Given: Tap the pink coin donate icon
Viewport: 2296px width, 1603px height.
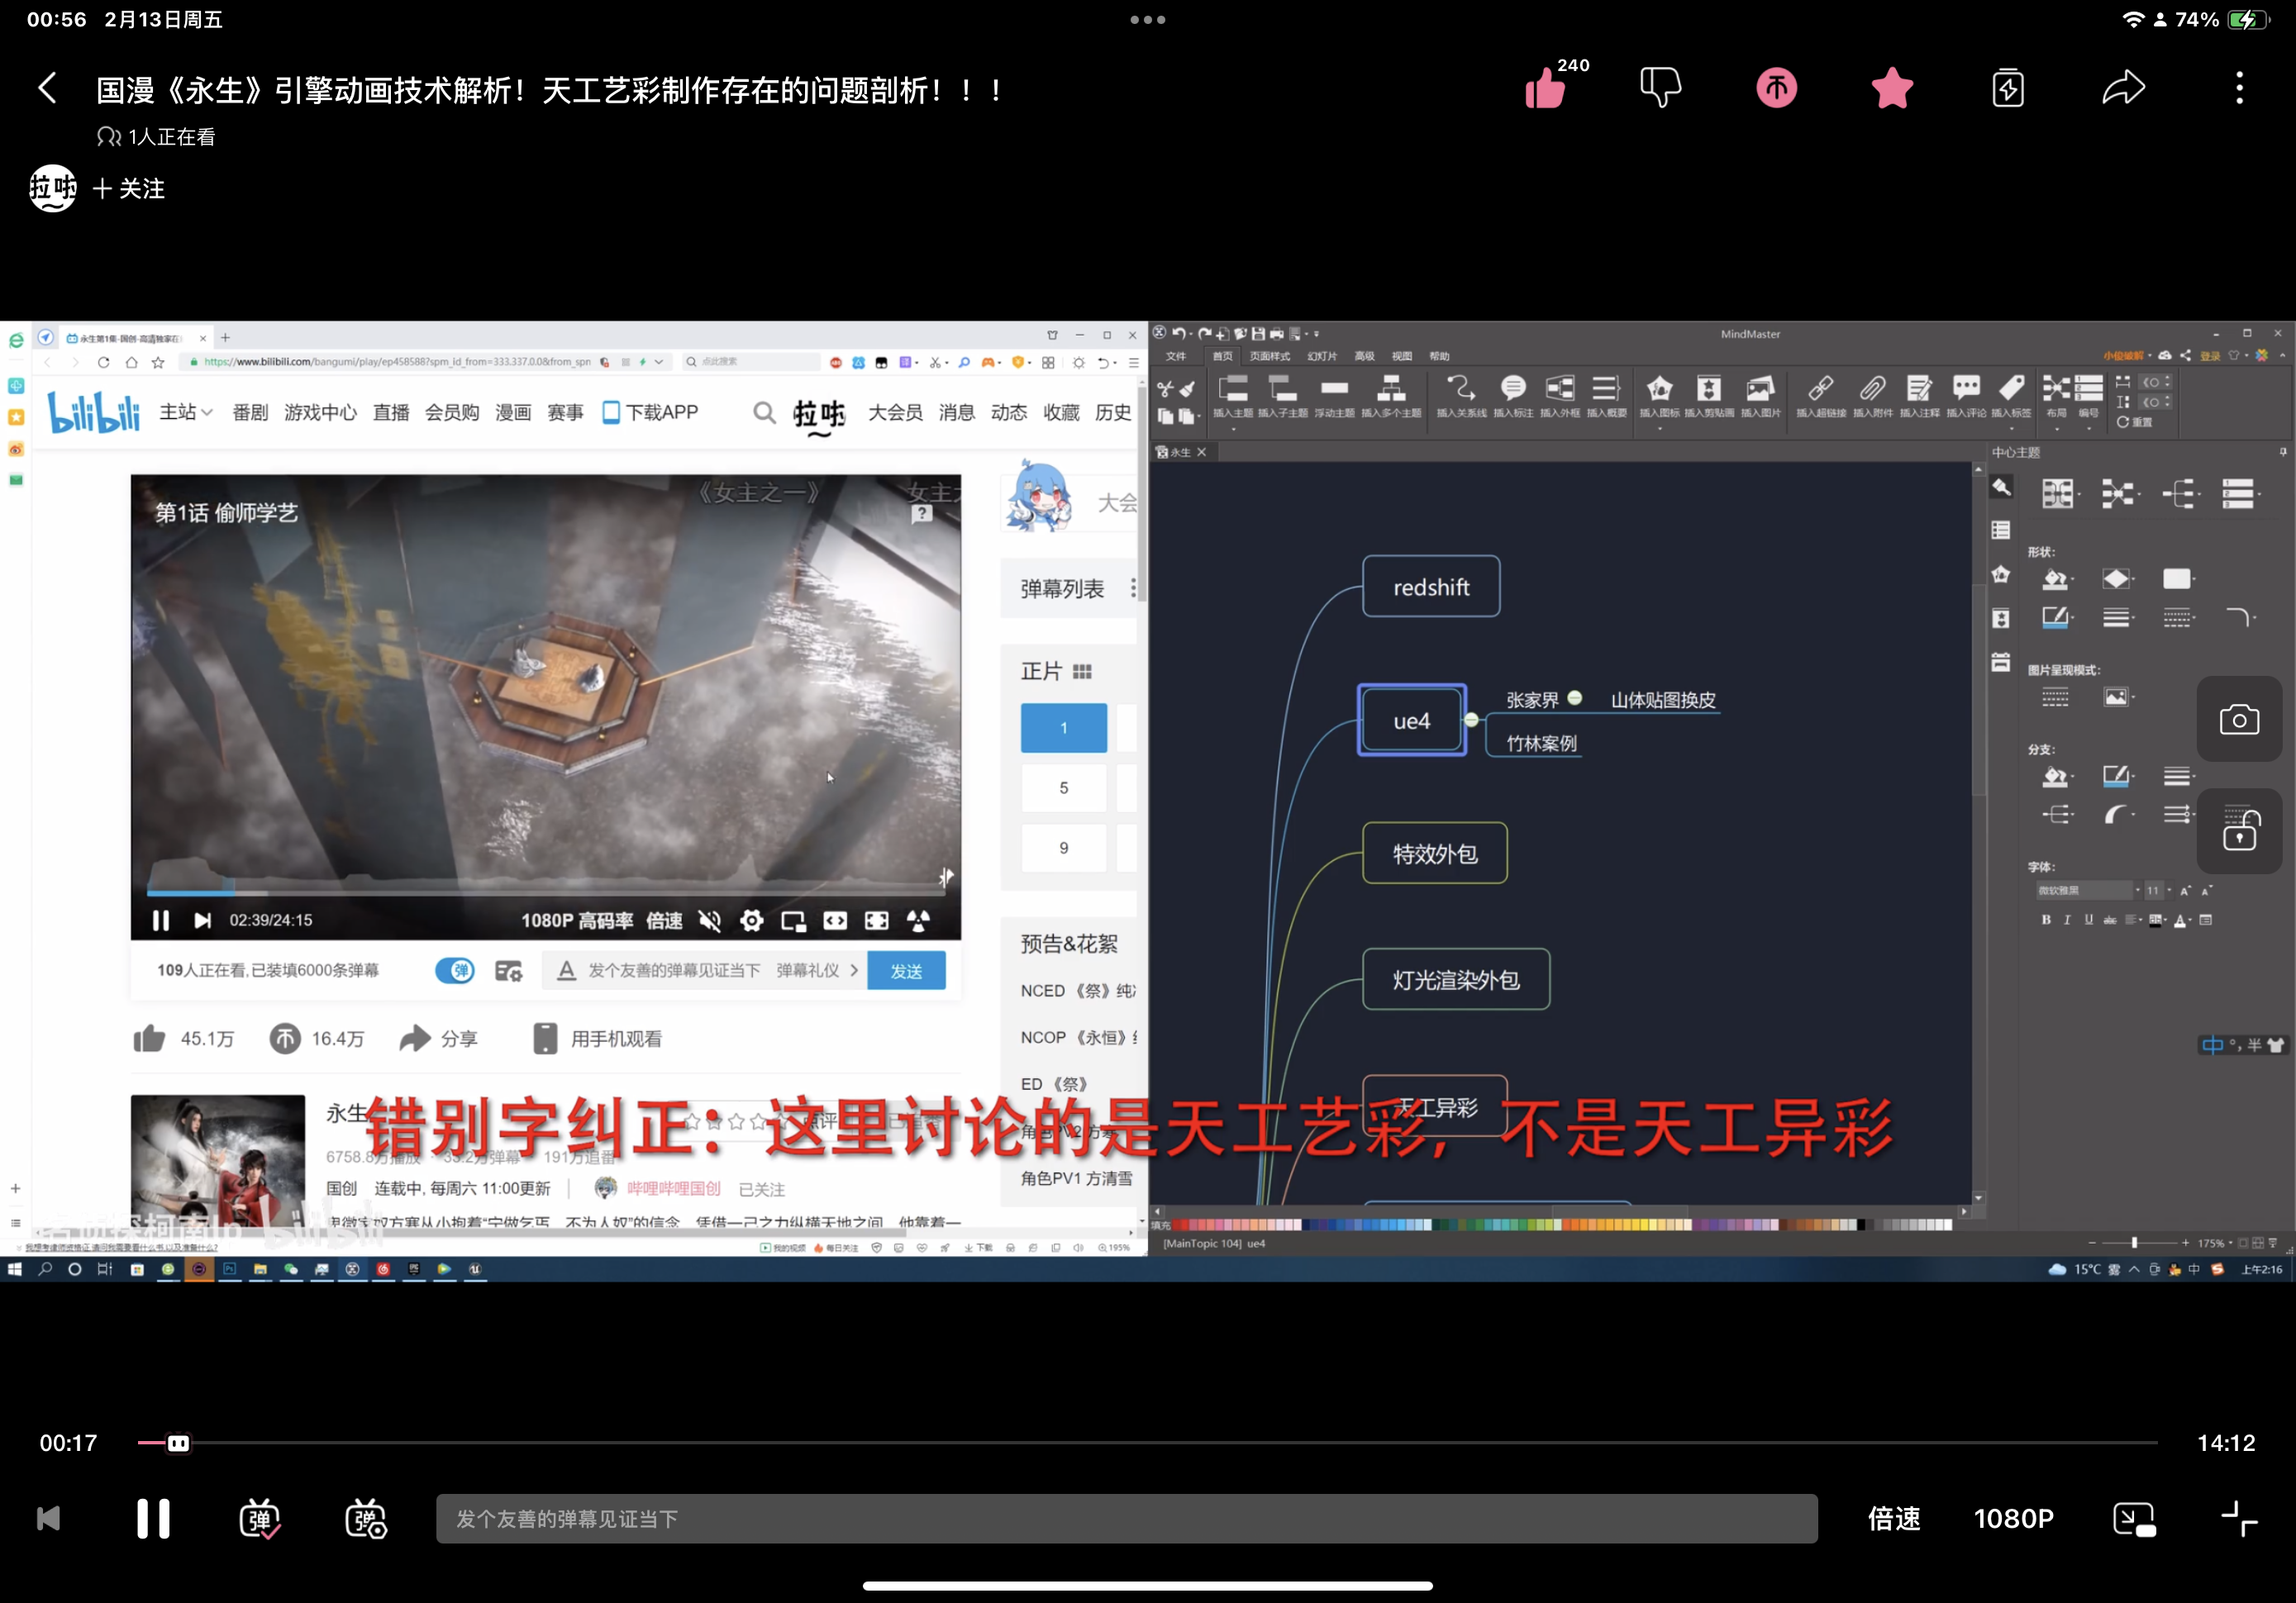Looking at the screenshot, I should point(1776,88).
